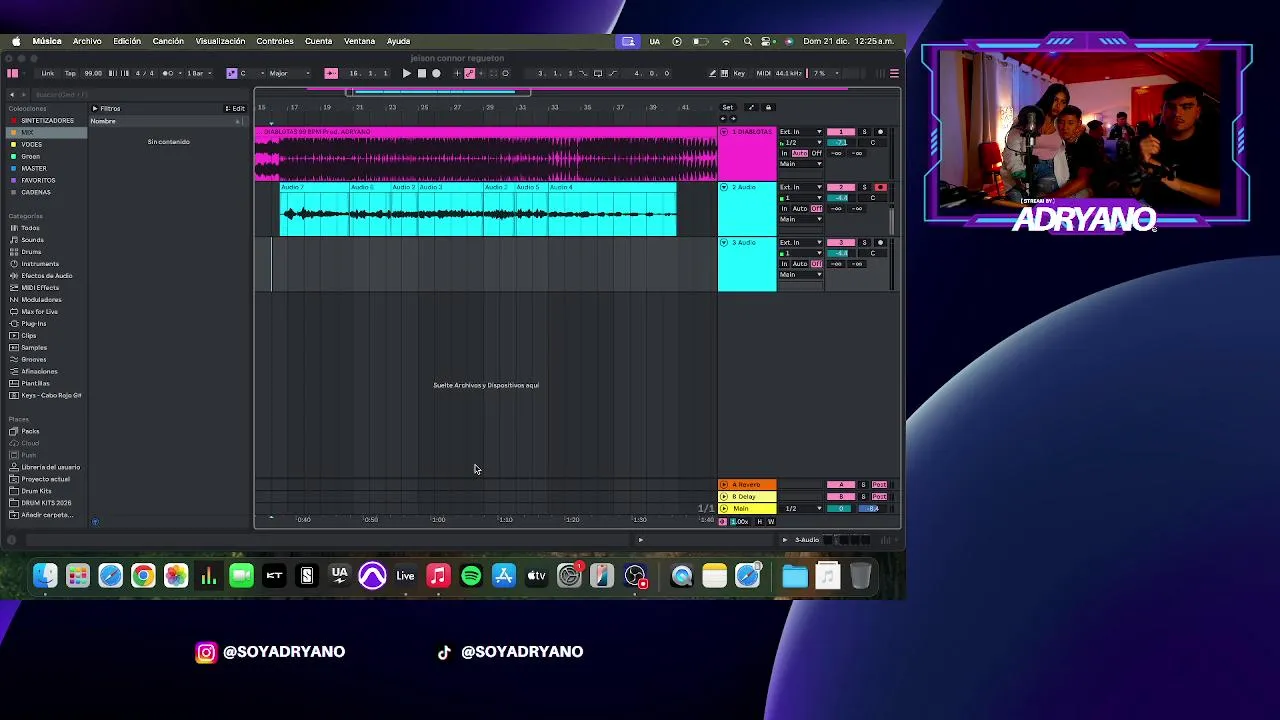
Task: Click the Tap tempo button
Action: (70, 73)
